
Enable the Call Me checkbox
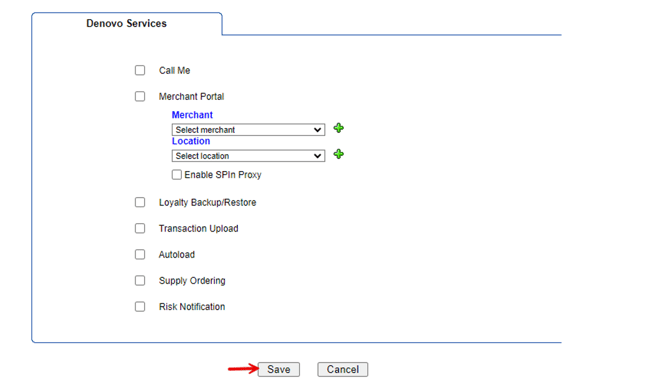tap(140, 70)
